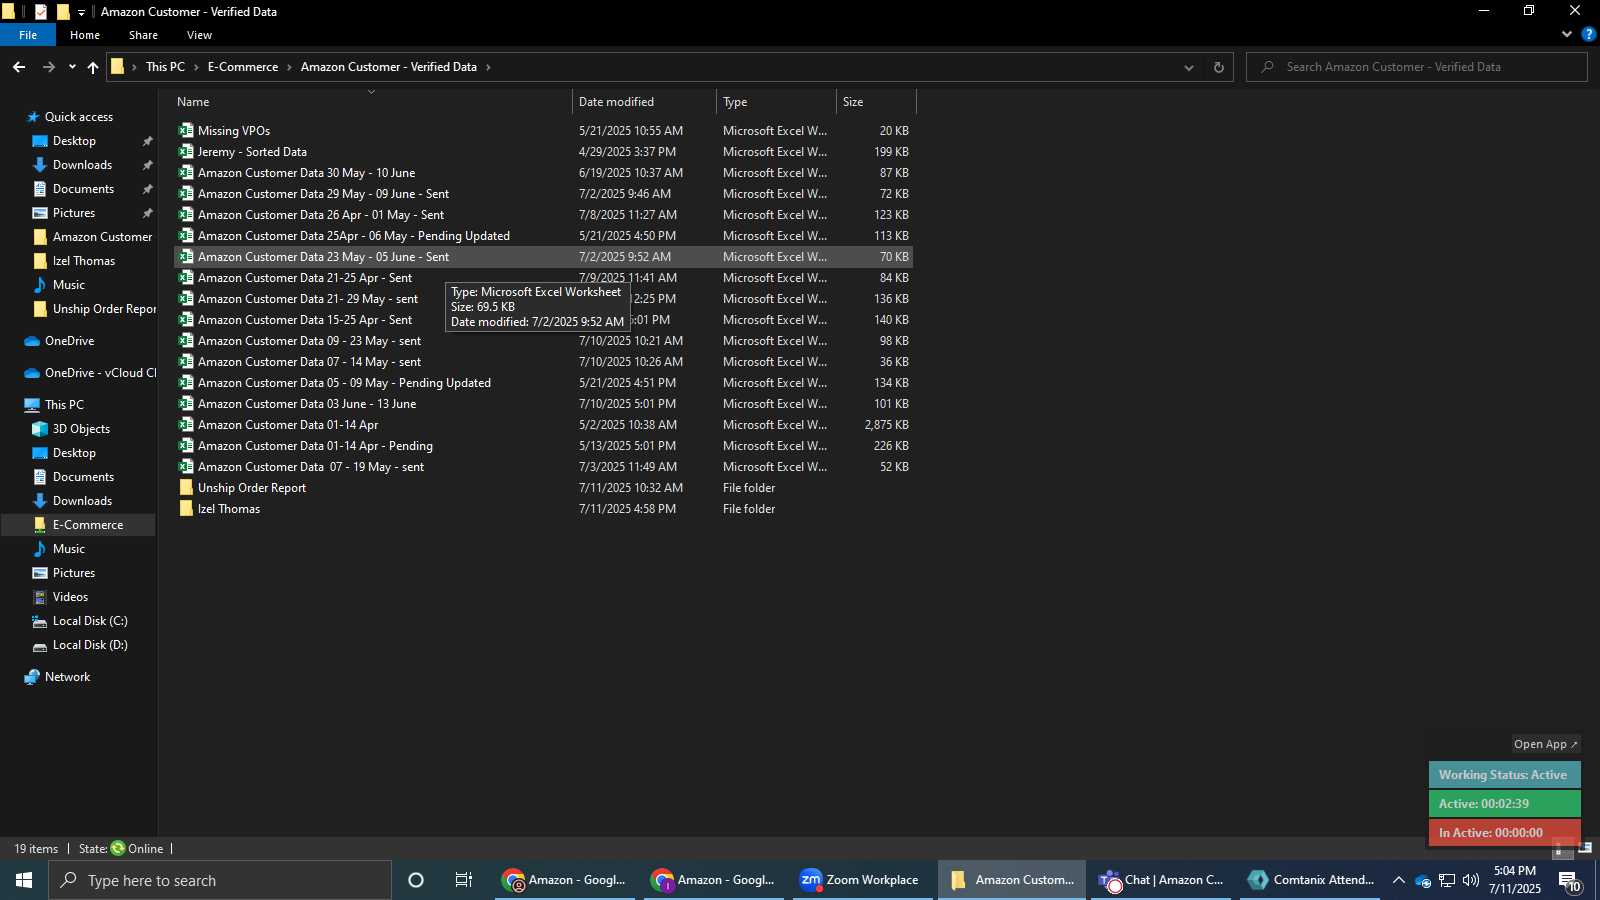
Task: Select Izel Thomas in Quick access sidebar
Action: [84, 261]
